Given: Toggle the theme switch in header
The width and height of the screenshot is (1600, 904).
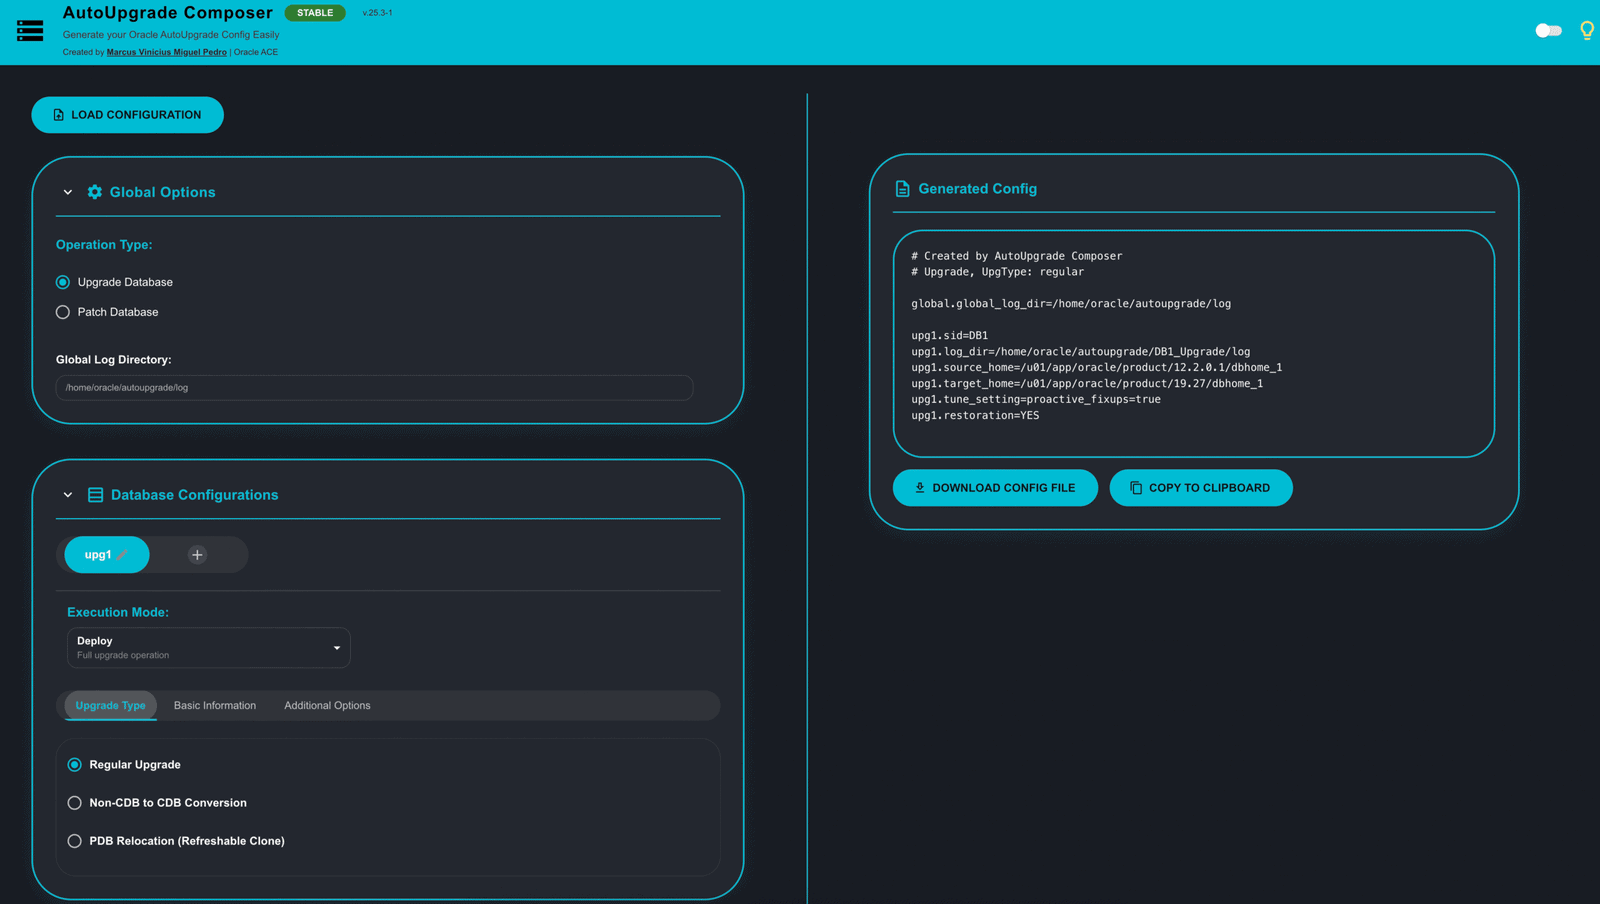Looking at the screenshot, I should click(1548, 30).
